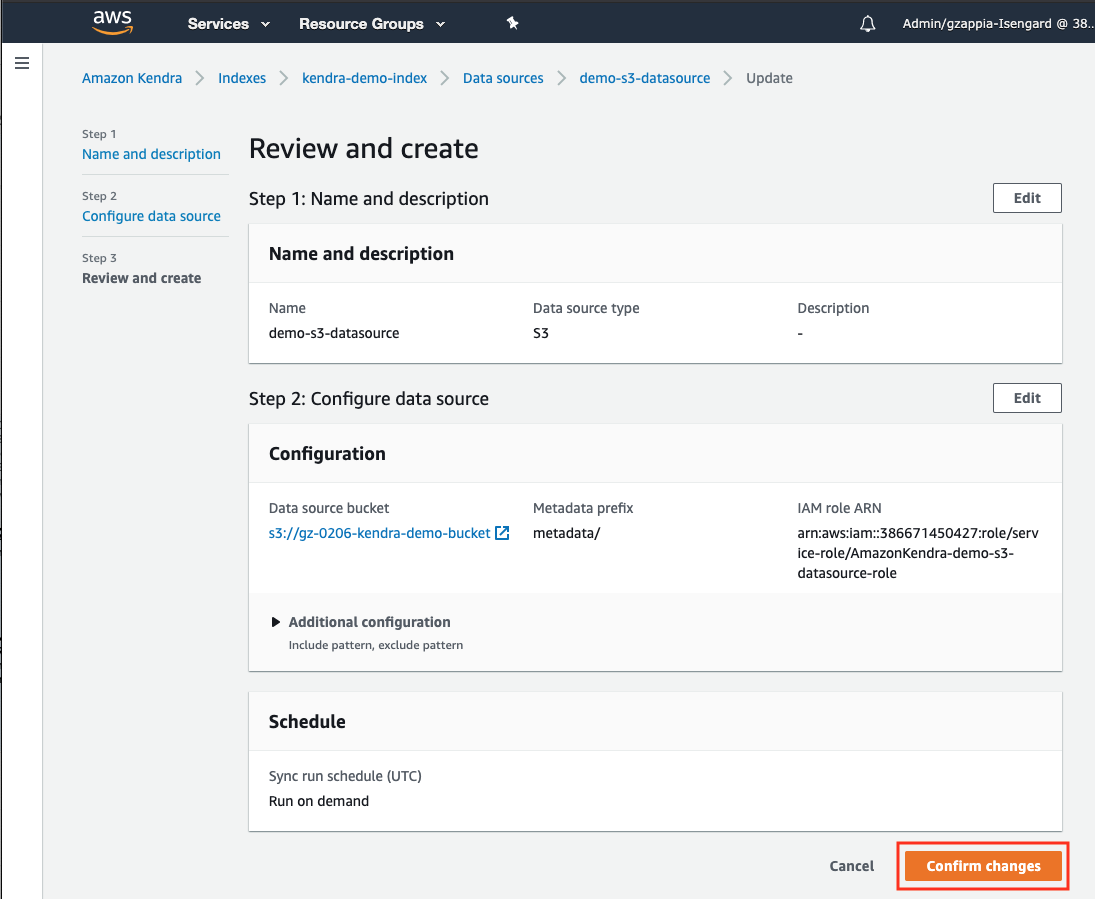Jump to Step 2 Configure data source
This screenshot has height=899, width=1095.
[151, 216]
